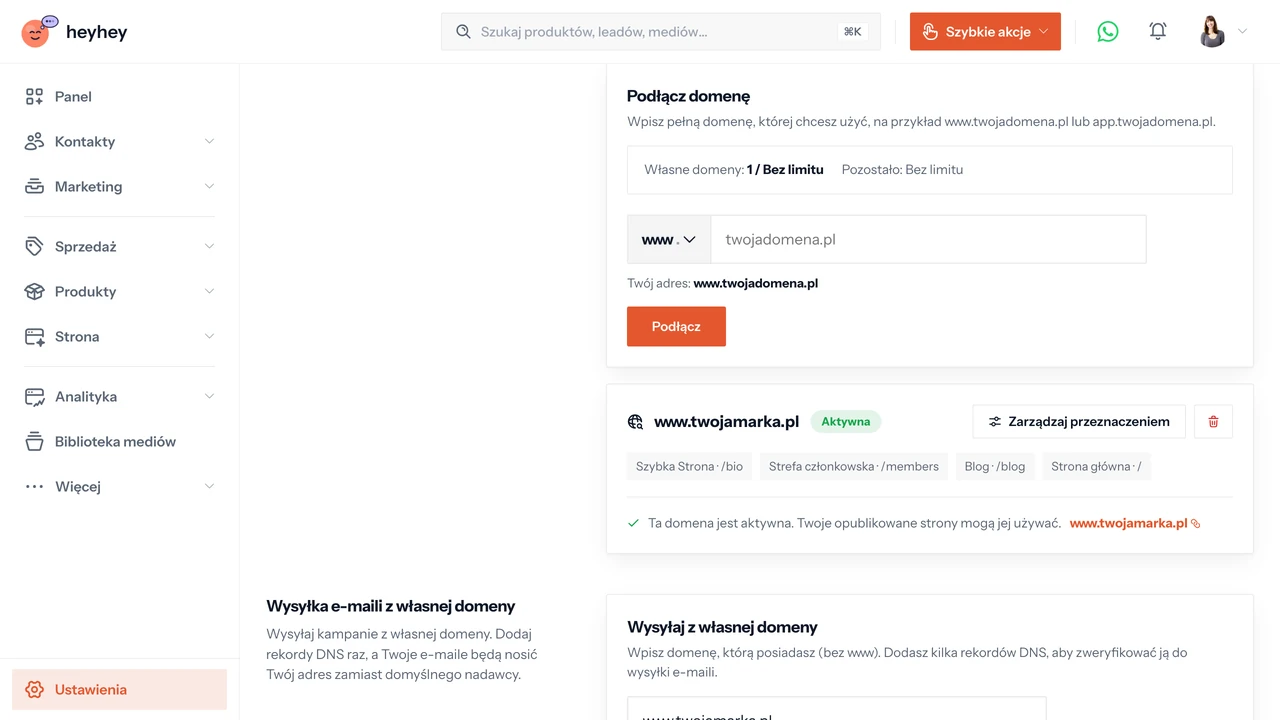Viewport: 1280px width, 720px height.
Task: Click the Szybka Strona /bio tag
Action: tap(690, 467)
